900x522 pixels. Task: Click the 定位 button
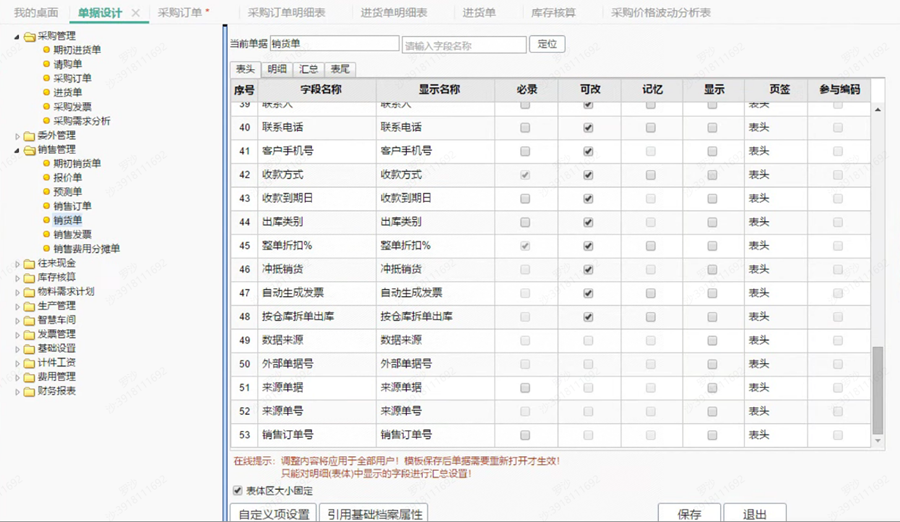(547, 44)
